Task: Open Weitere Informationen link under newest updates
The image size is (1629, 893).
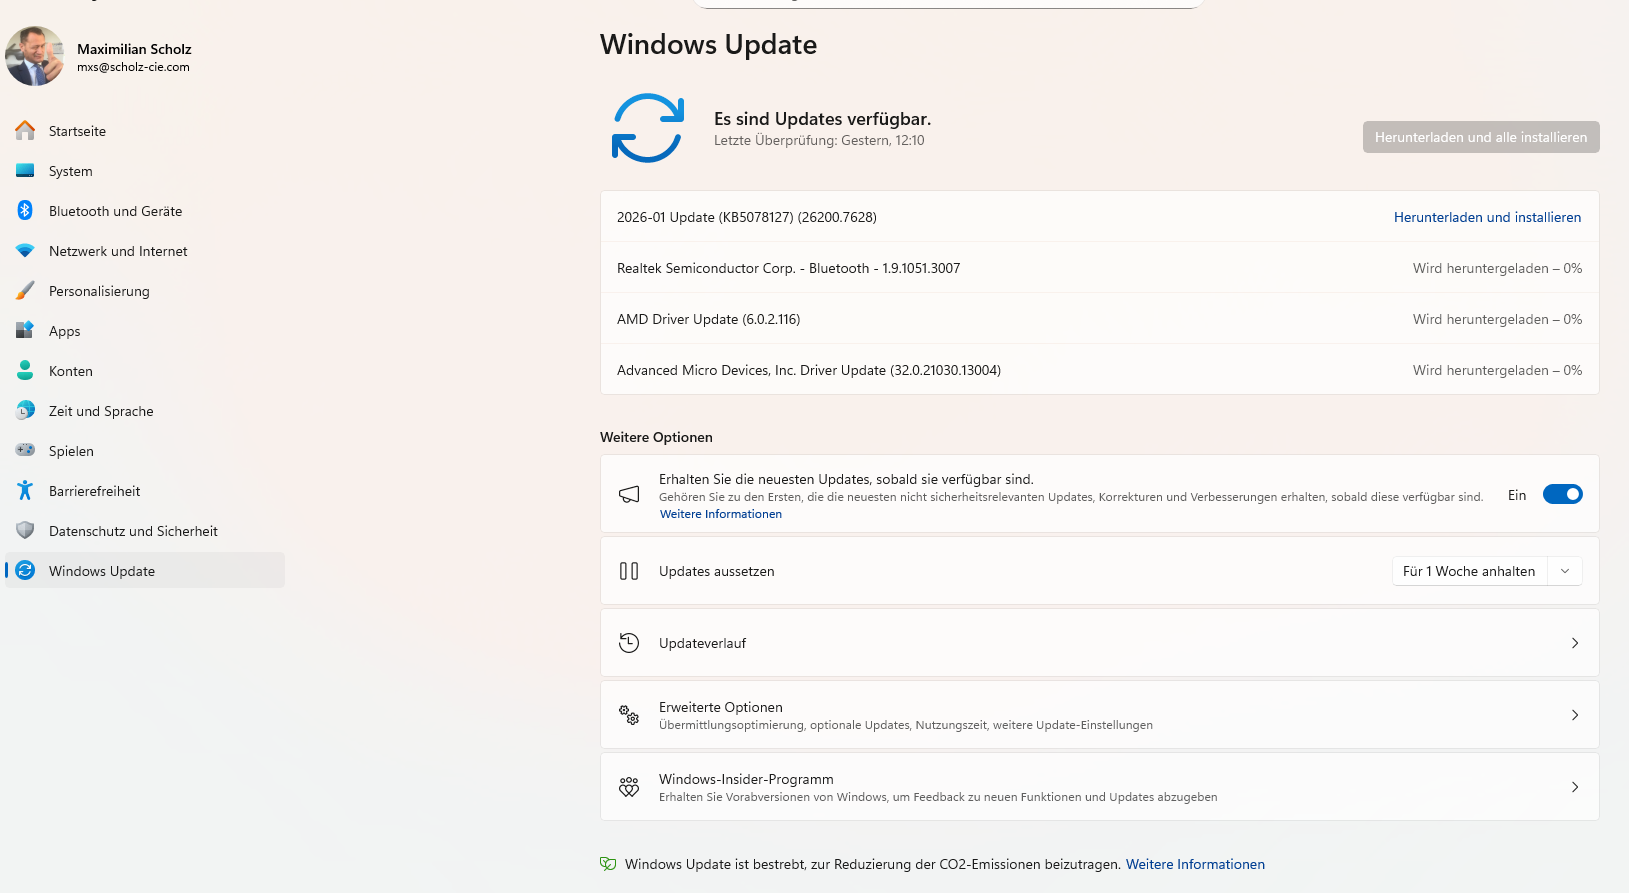Action: pos(720,514)
